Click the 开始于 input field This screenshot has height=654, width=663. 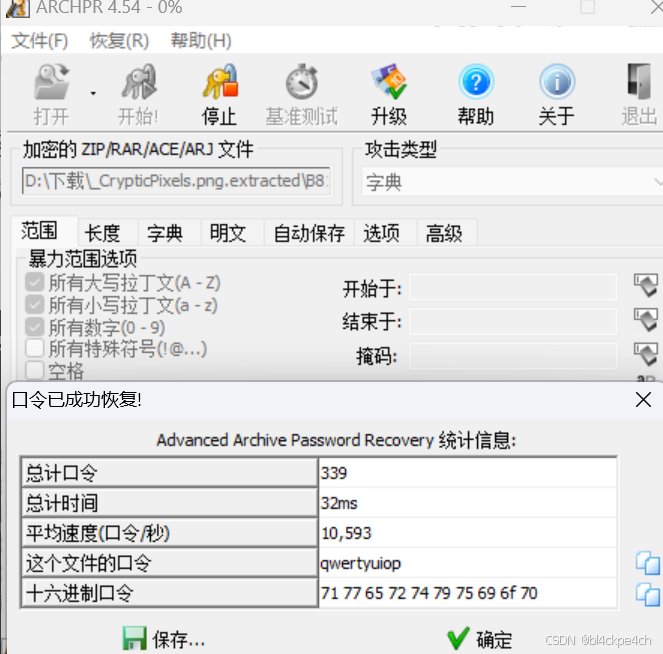click(513, 288)
